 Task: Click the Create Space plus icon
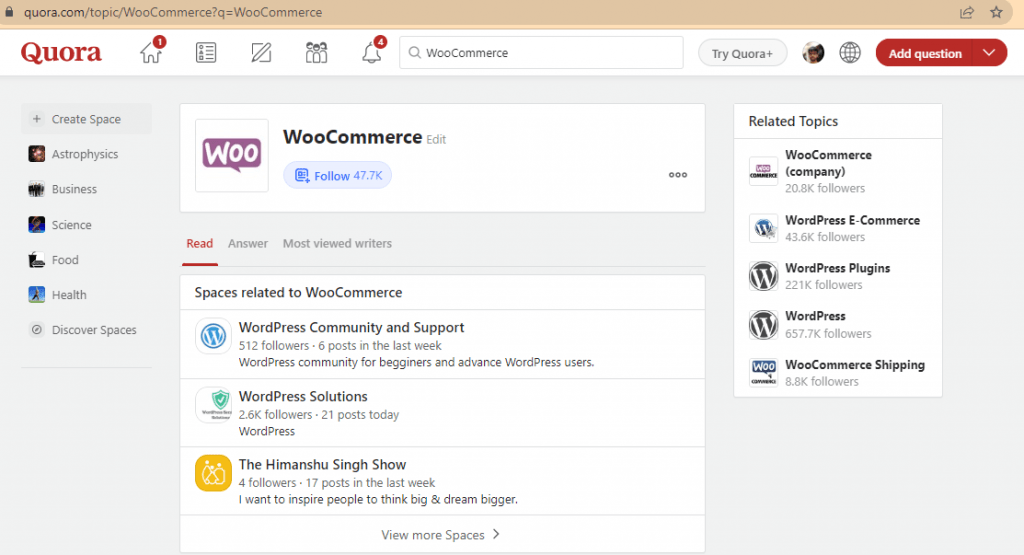point(37,119)
